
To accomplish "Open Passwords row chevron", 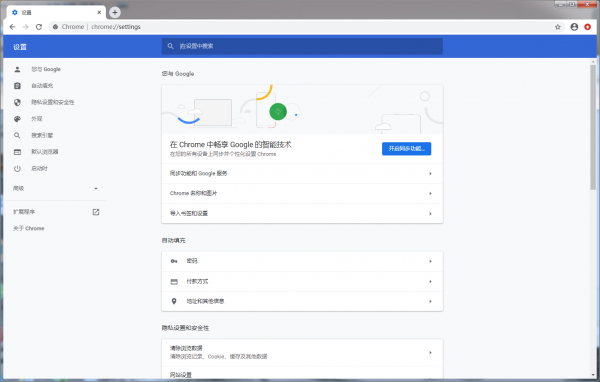I will pos(430,261).
